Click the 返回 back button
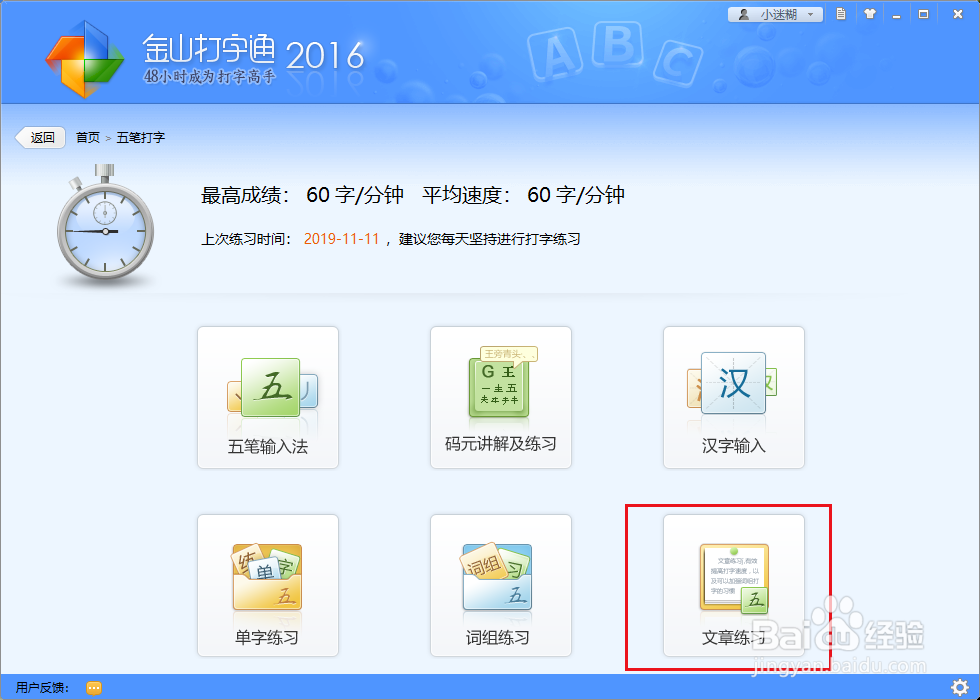This screenshot has width=980, height=700. point(41,138)
